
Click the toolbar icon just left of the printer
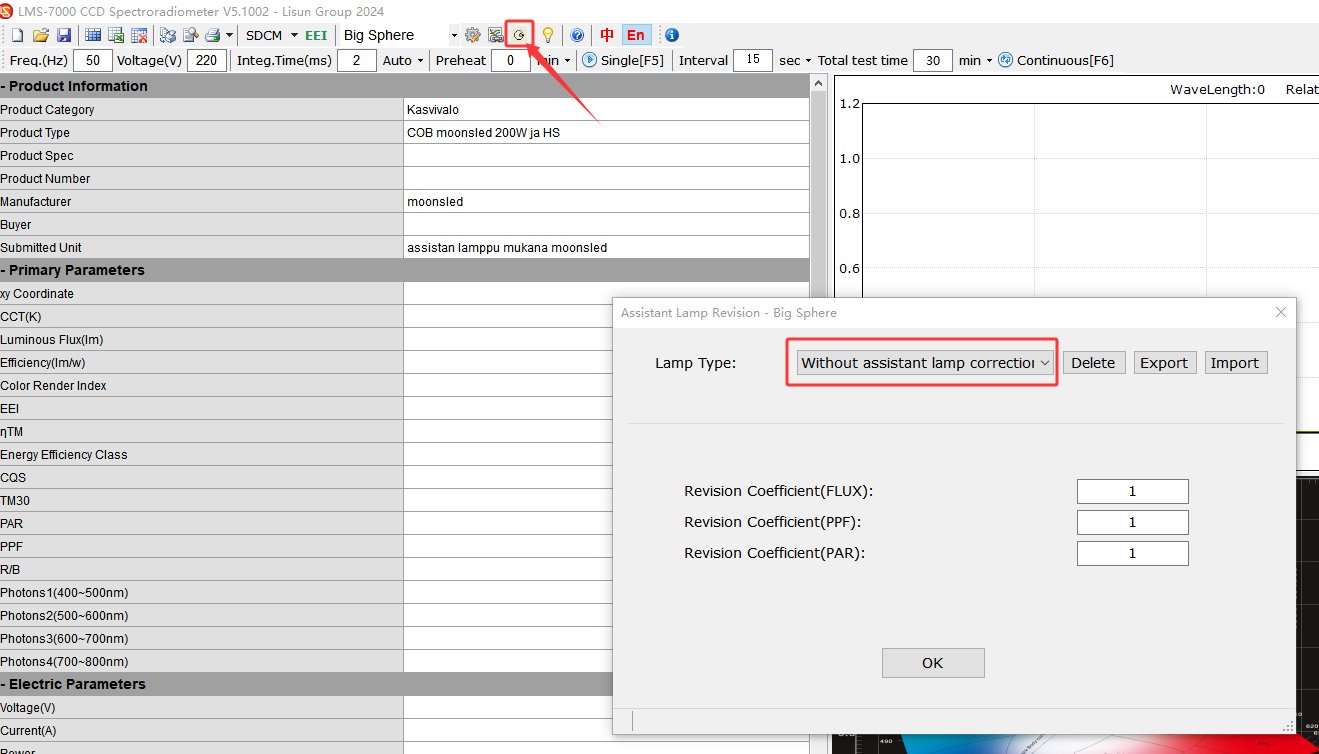coord(190,35)
